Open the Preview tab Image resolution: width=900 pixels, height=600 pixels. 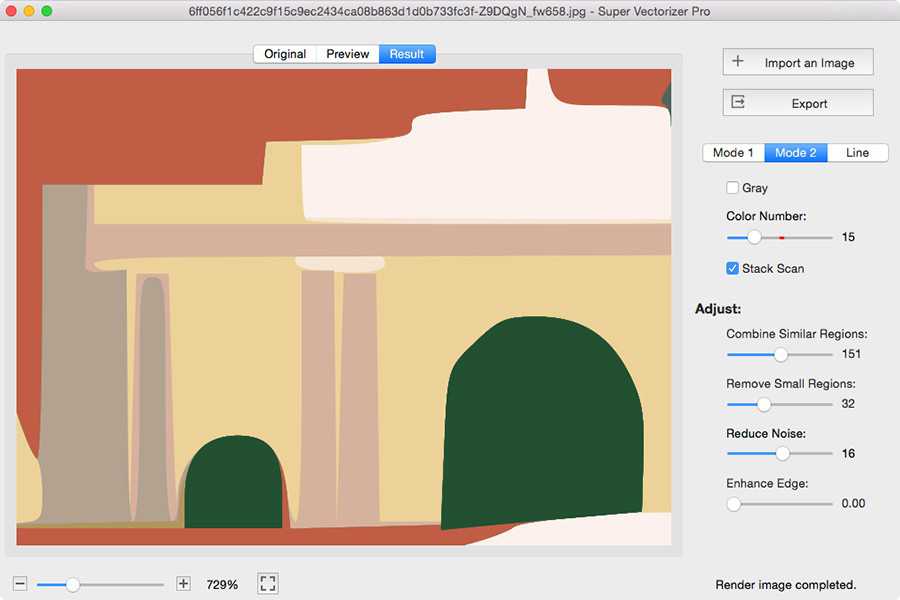pos(348,54)
